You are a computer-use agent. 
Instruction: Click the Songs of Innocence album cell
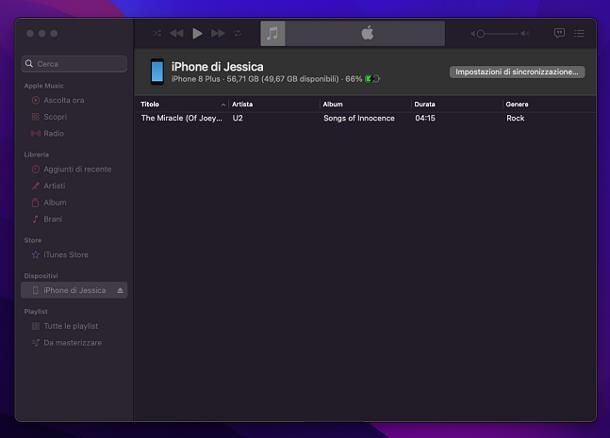(359, 118)
